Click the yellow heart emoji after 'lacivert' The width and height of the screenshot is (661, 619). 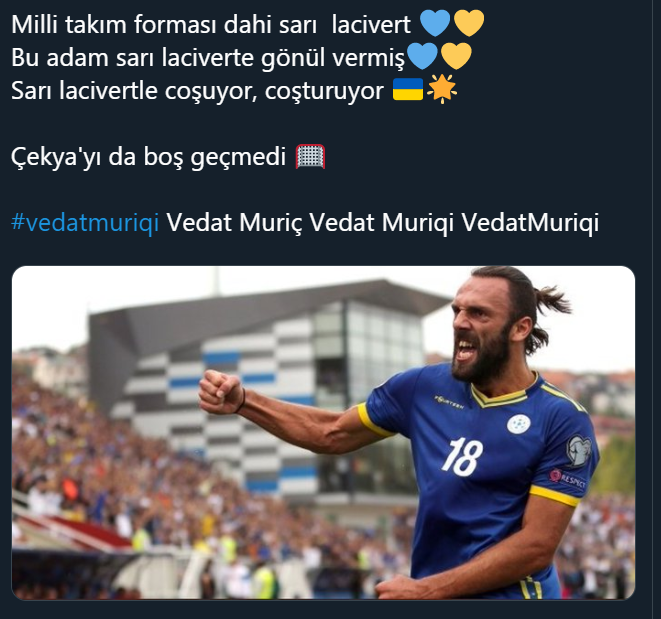[x=469, y=24]
